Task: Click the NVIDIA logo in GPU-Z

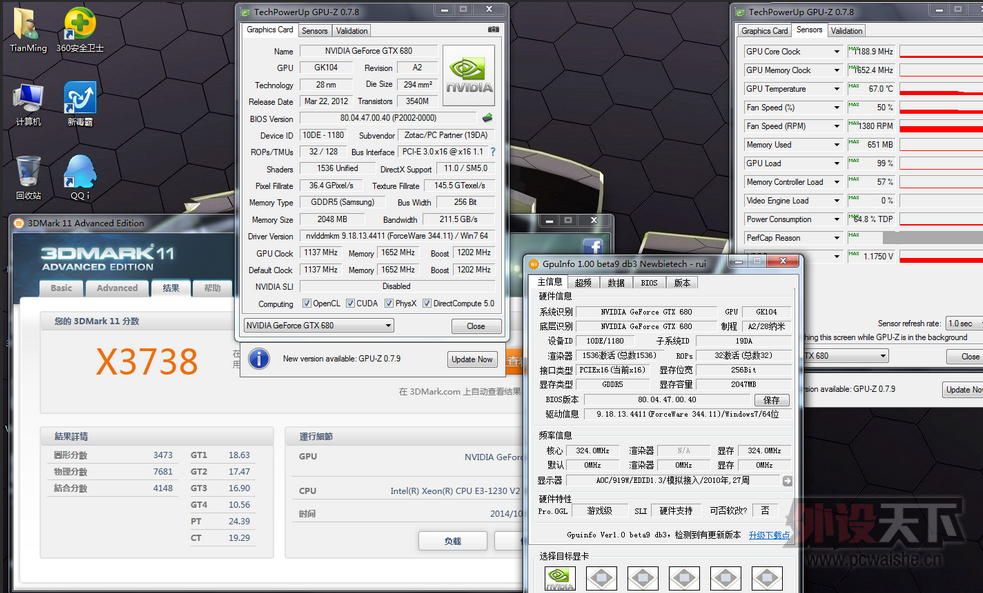Action: [x=468, y=75]
